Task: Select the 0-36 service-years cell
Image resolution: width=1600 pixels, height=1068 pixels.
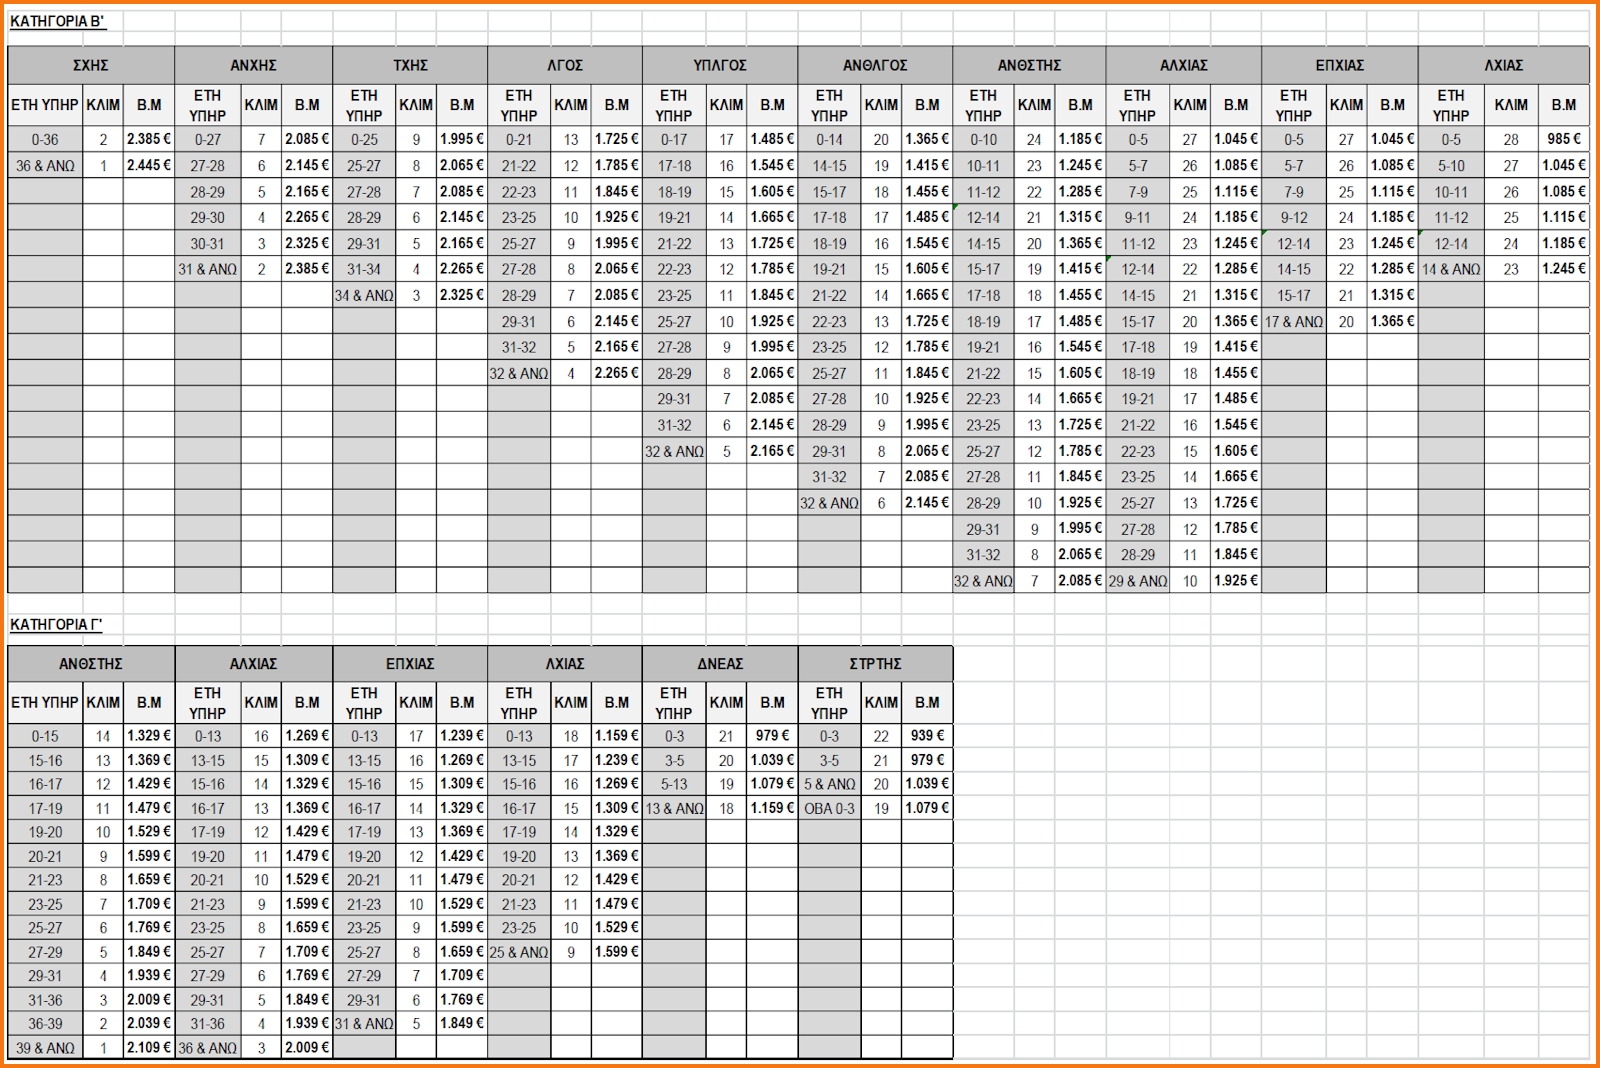Action: pyautogui.click(x=45, y=139)
